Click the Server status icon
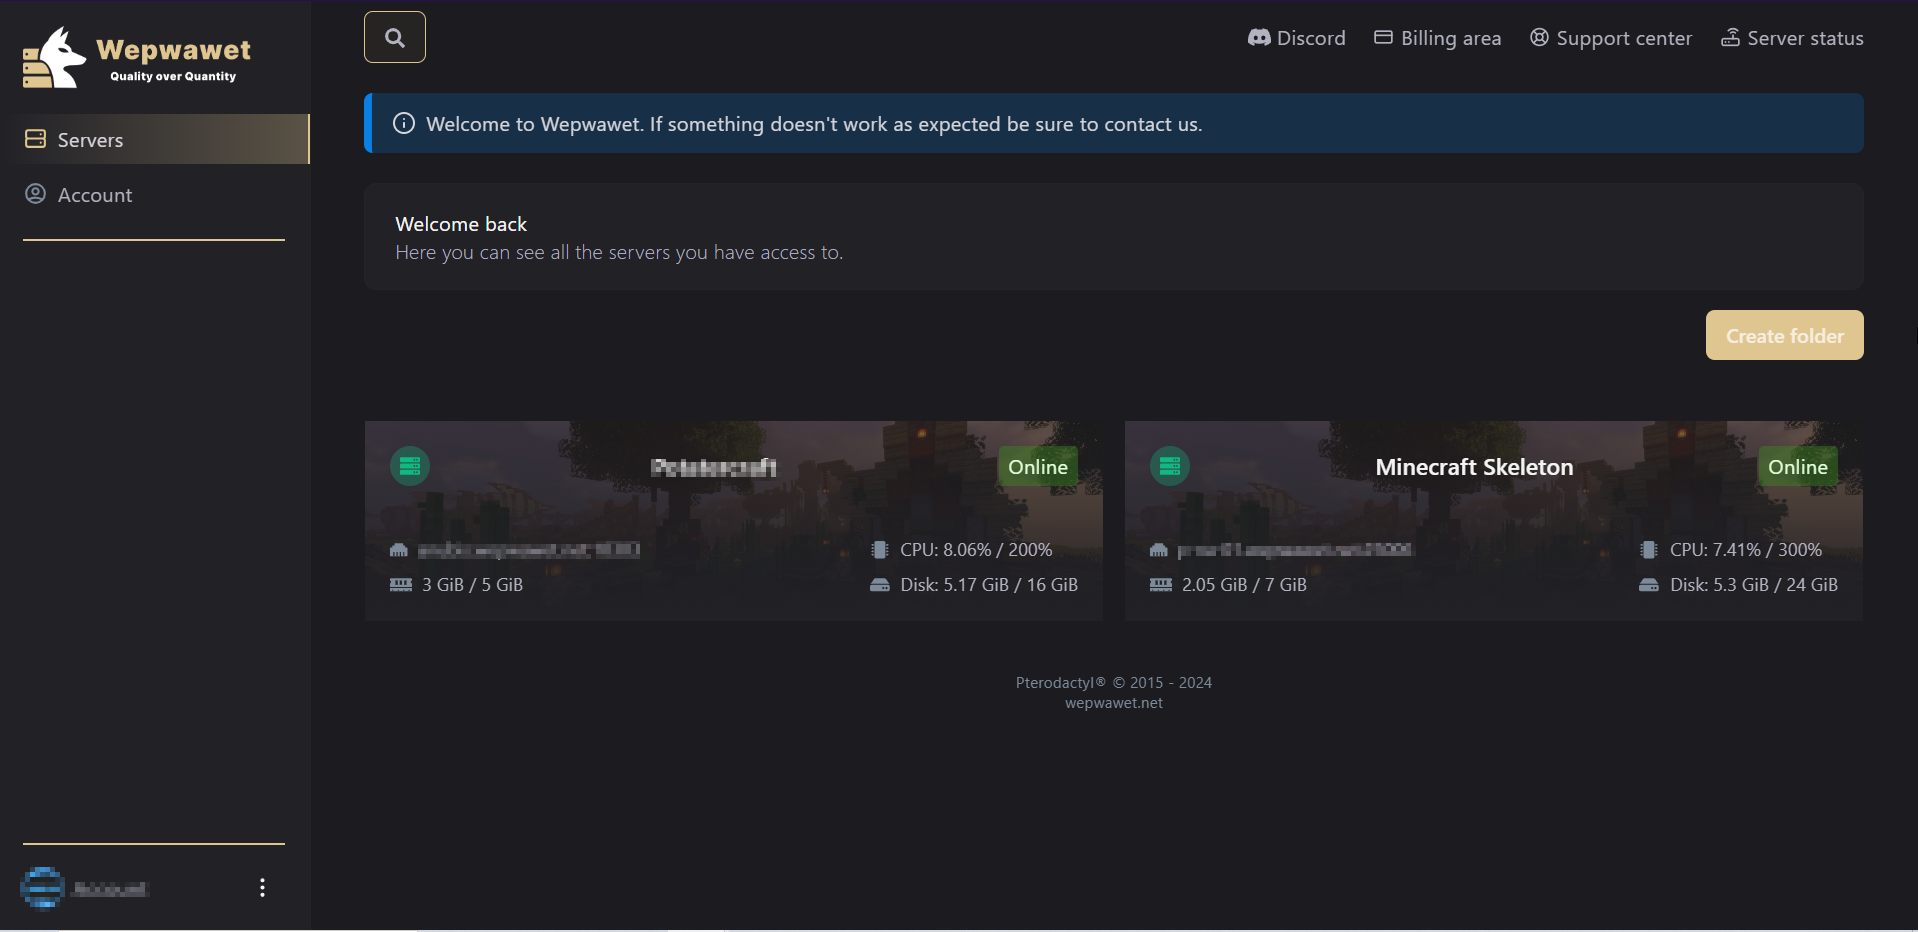The height and width of the screenshot is (932, 1918). pos(1730,37)
